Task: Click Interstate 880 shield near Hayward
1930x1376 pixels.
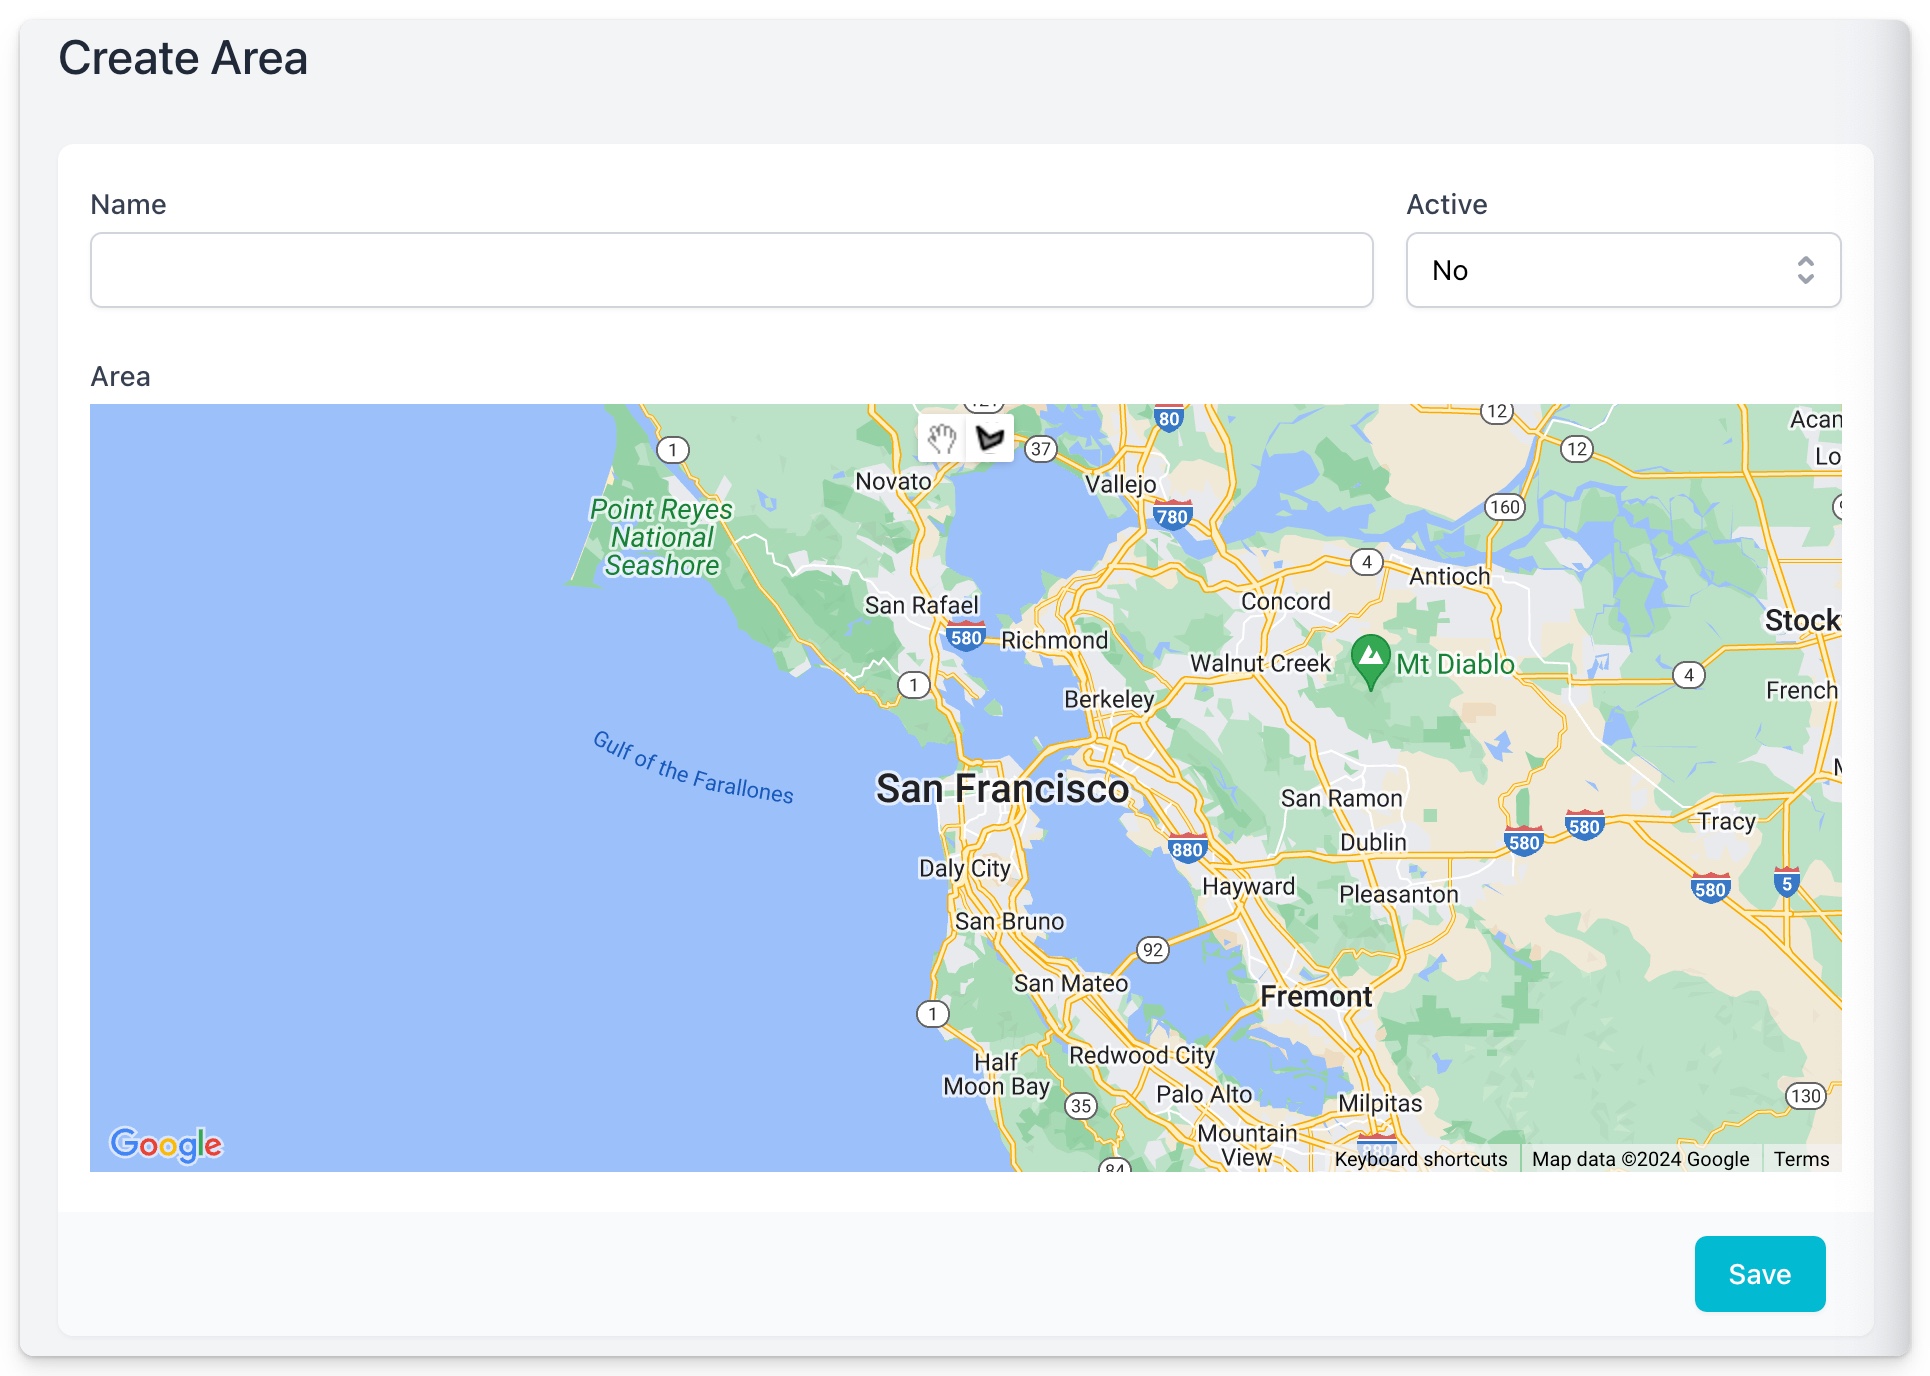Action: click(1187, 849)
